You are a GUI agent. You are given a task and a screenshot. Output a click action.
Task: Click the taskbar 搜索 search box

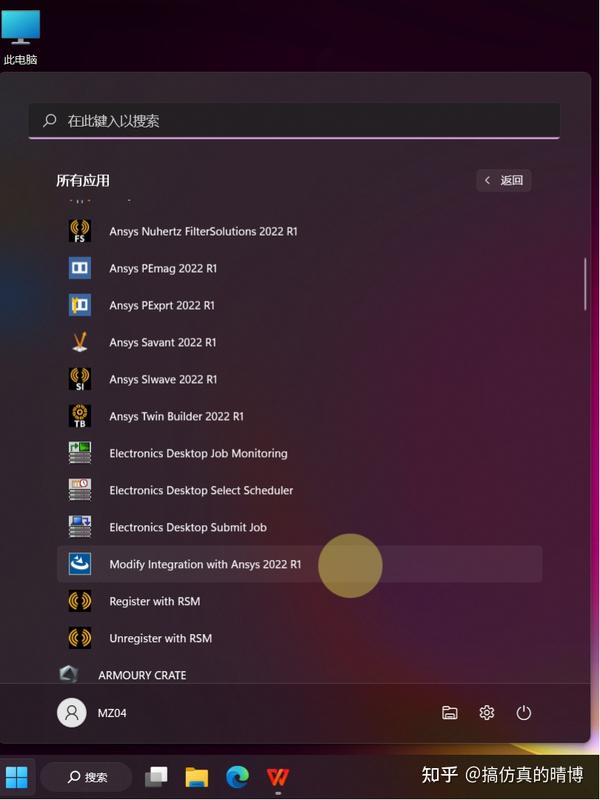coord(86,777)
